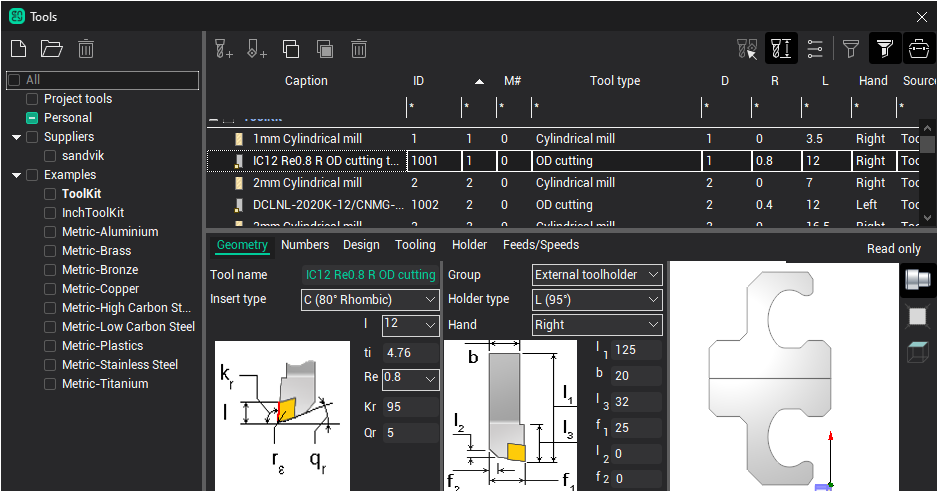Open the Insert type dropdown
This screenshot has width=938, height=492.
(370, 299)
